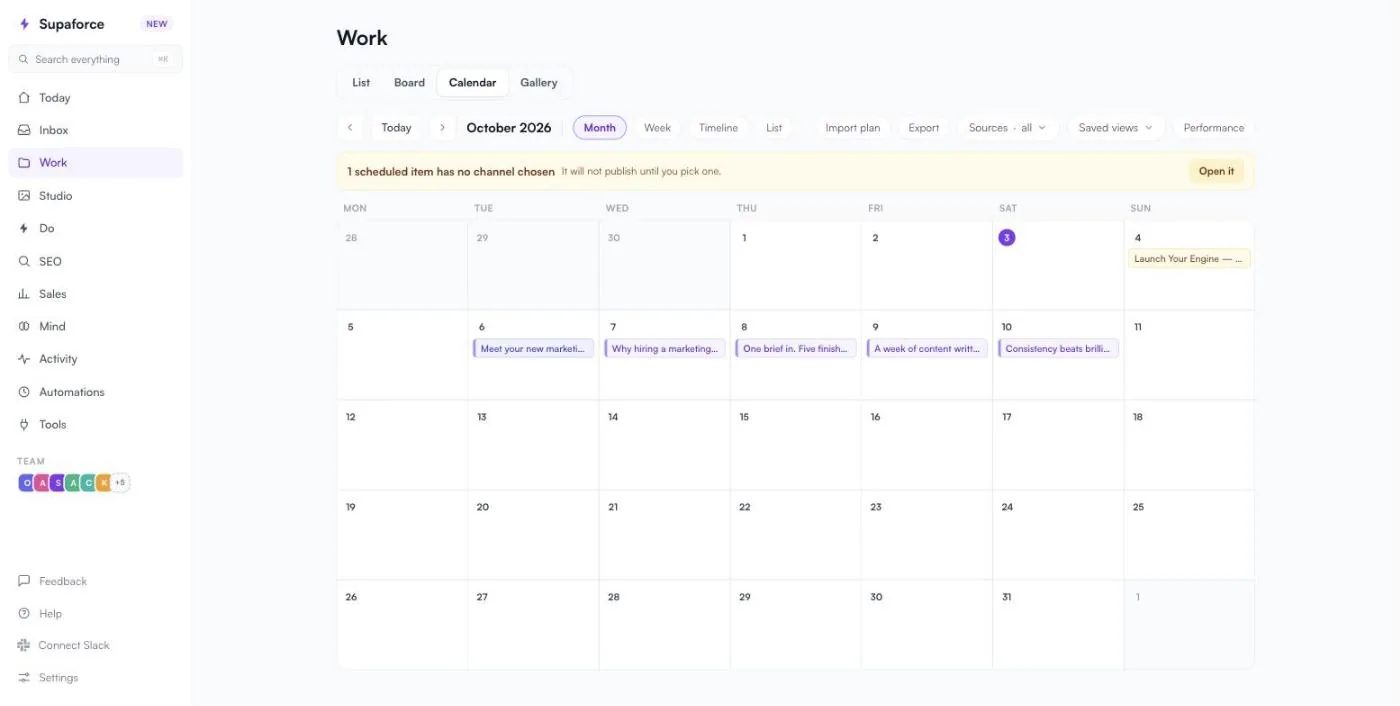1400x706 pixels.
Task: Open Today via its home icon
Action: [x=24, y=98]
